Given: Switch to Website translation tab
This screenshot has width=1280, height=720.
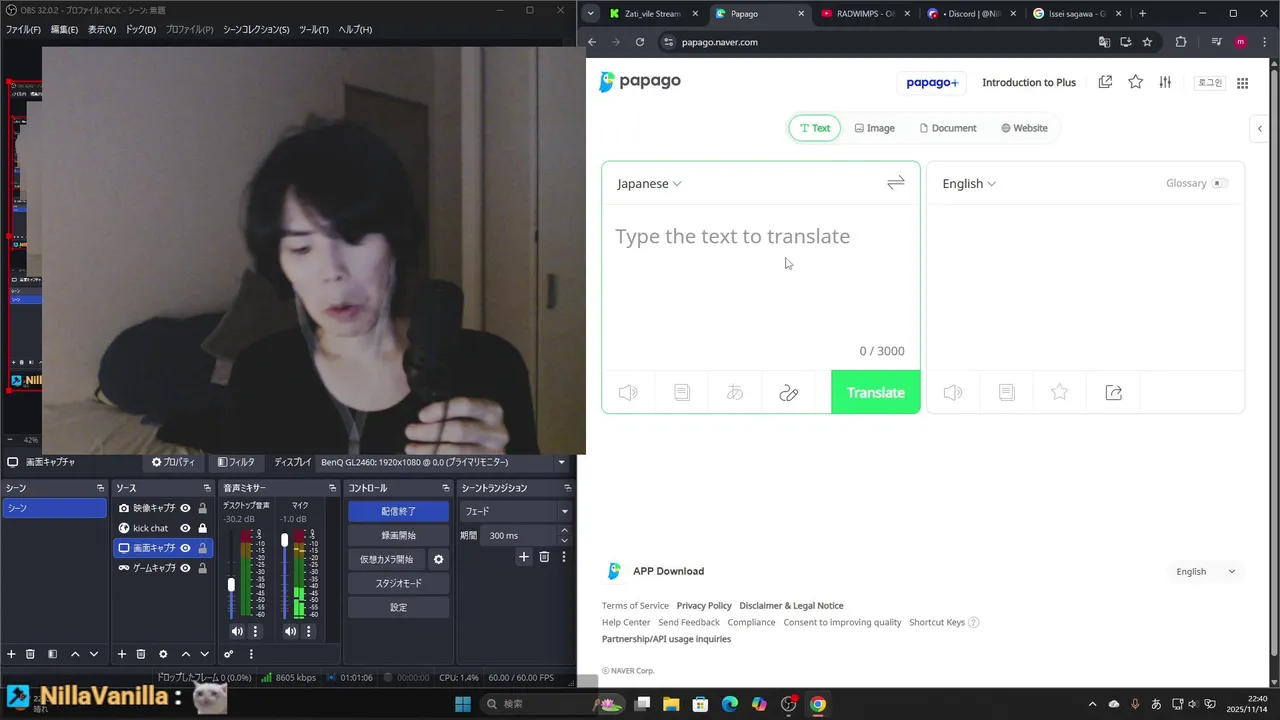Looking at the screenshot, I should (x=1024, y=128).
